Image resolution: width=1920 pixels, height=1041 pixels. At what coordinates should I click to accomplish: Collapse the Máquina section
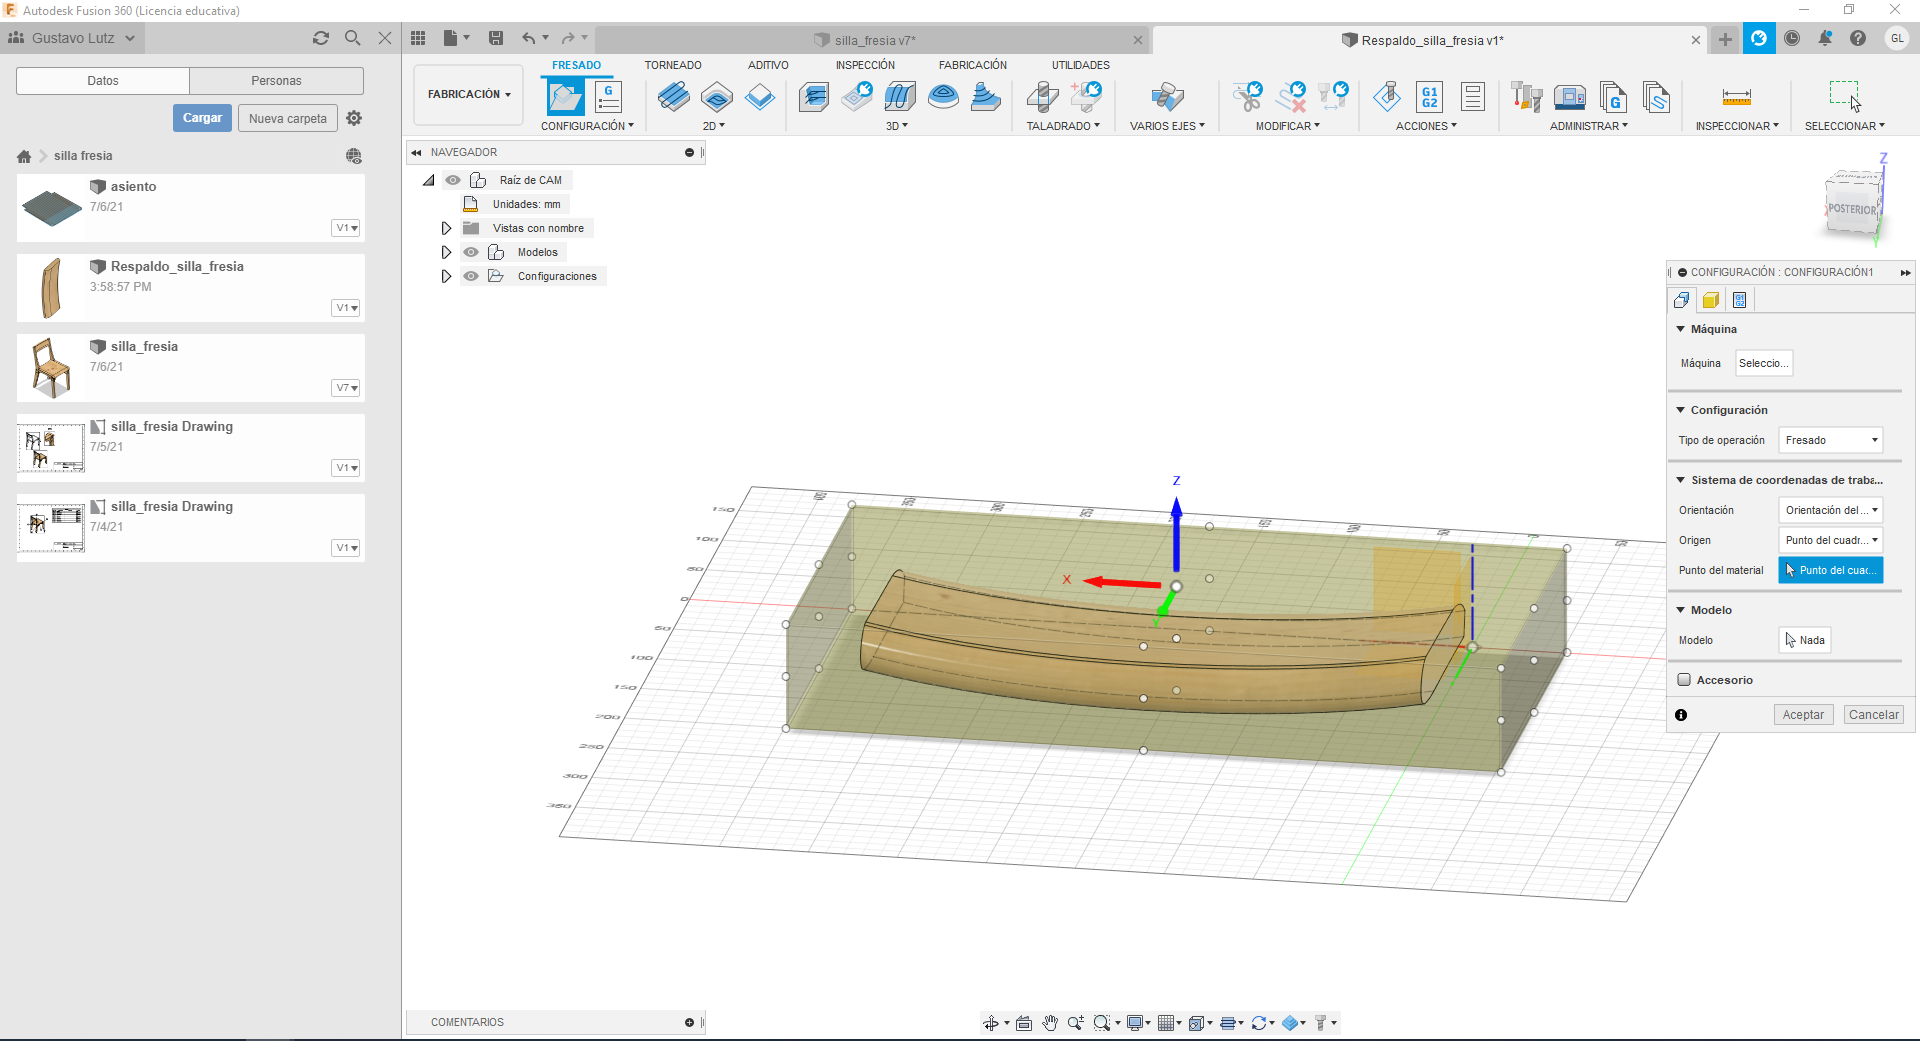click(1681, 329)
